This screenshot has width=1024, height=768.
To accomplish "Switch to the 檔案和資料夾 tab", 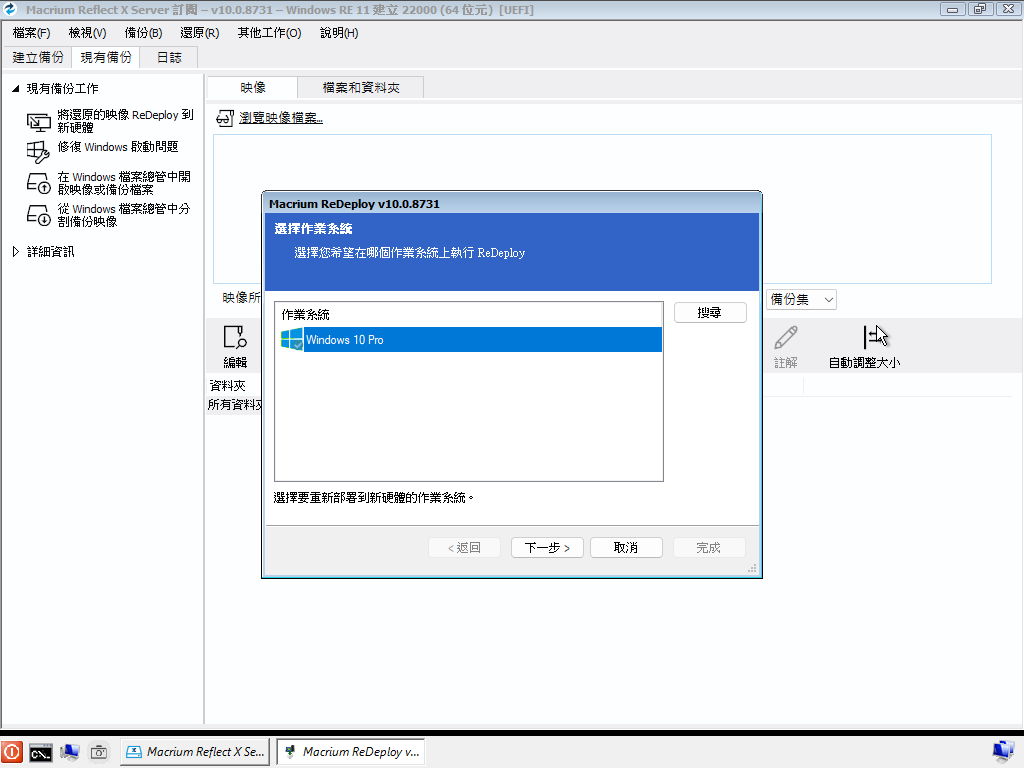I will pos(361,88).
